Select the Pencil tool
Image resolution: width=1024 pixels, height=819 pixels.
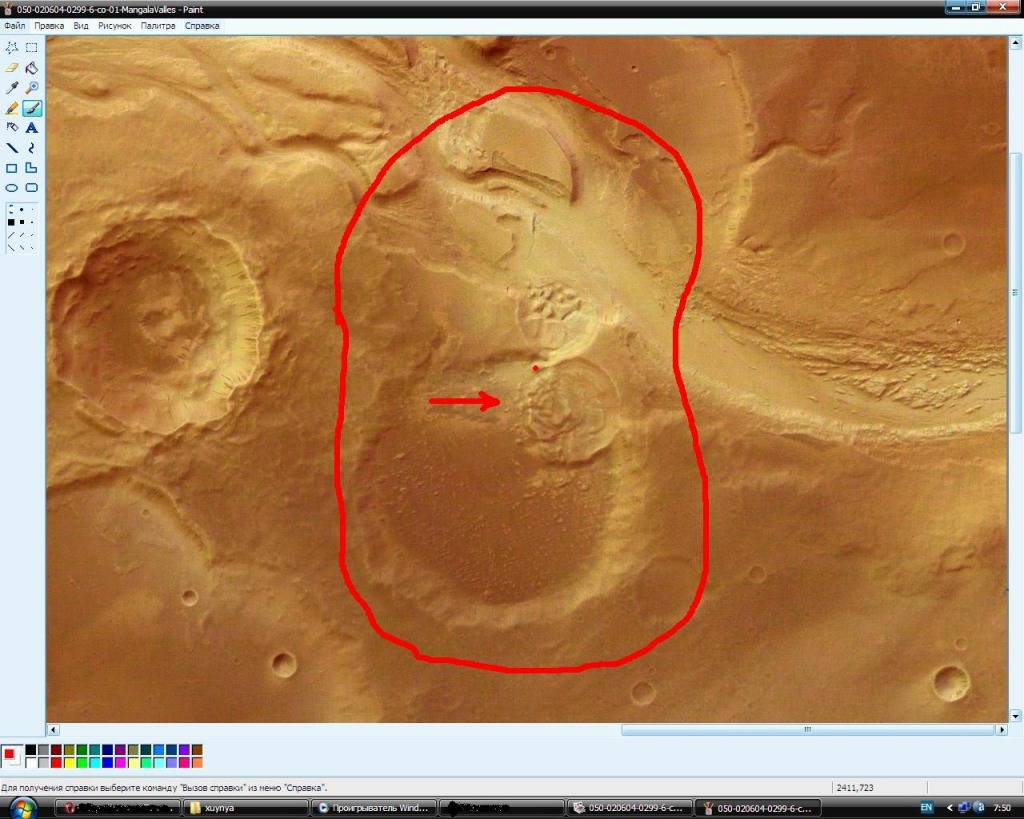(12, 108)
